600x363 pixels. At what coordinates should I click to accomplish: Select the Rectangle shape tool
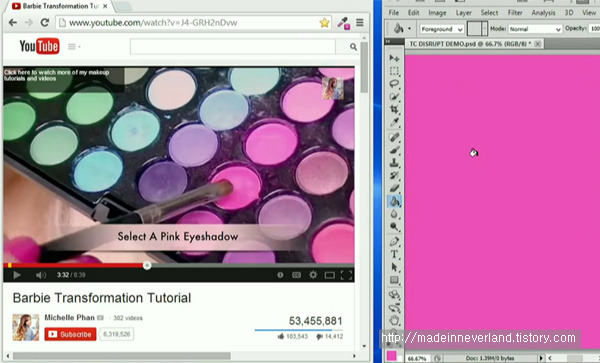[394, 280]
